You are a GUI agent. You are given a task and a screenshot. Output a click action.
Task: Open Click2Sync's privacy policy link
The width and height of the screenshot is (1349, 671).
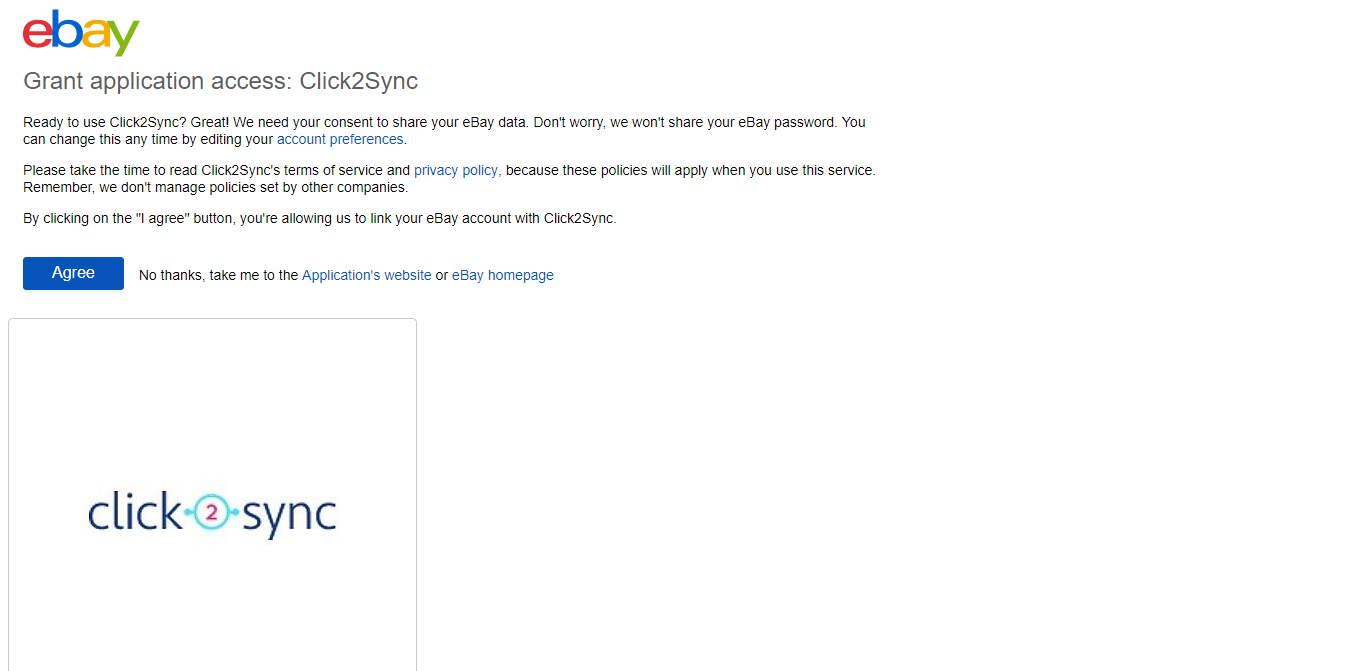(455, 170)
